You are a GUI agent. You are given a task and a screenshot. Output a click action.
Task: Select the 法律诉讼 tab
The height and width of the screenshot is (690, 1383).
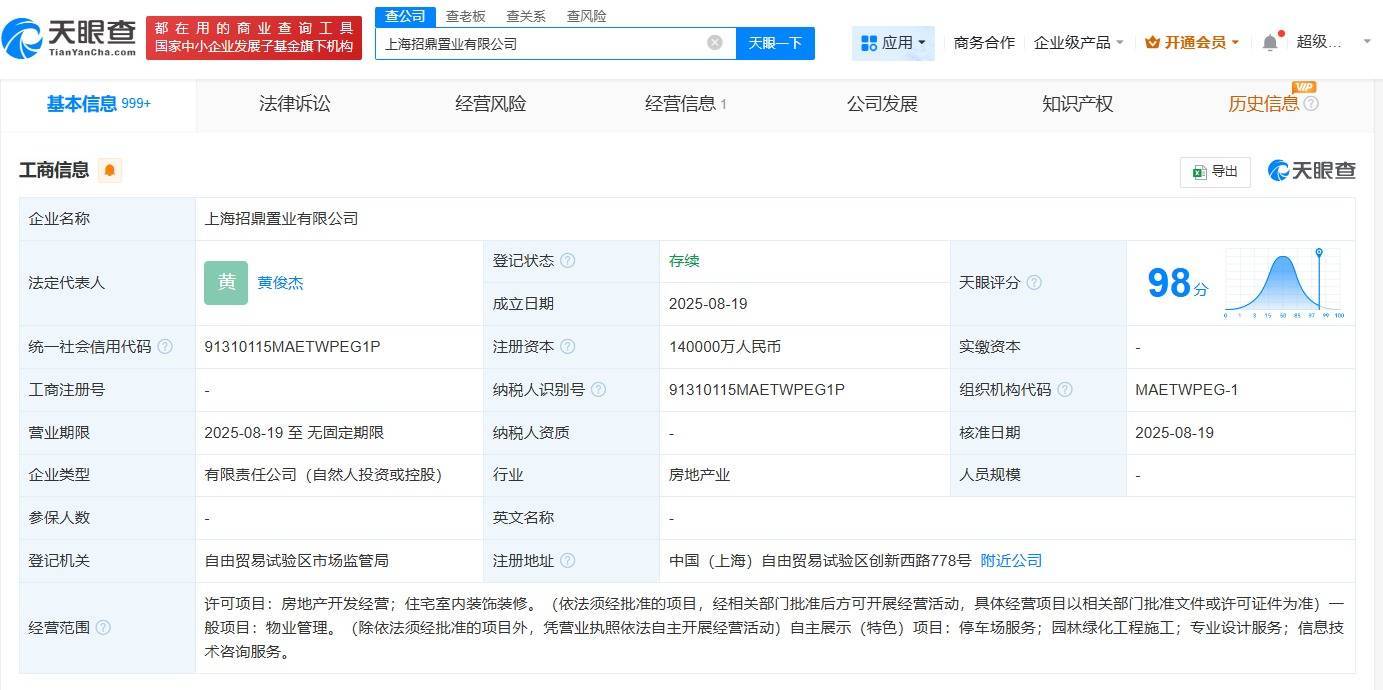[294, 104]
